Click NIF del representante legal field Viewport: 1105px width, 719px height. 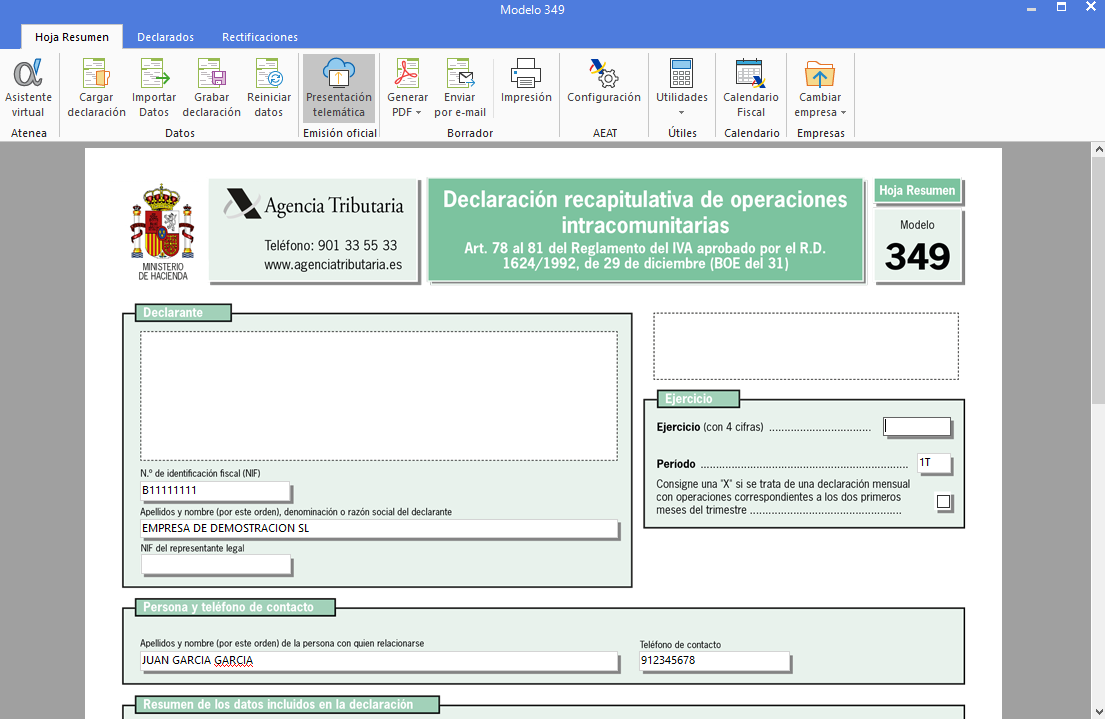(x=216, y=565)
